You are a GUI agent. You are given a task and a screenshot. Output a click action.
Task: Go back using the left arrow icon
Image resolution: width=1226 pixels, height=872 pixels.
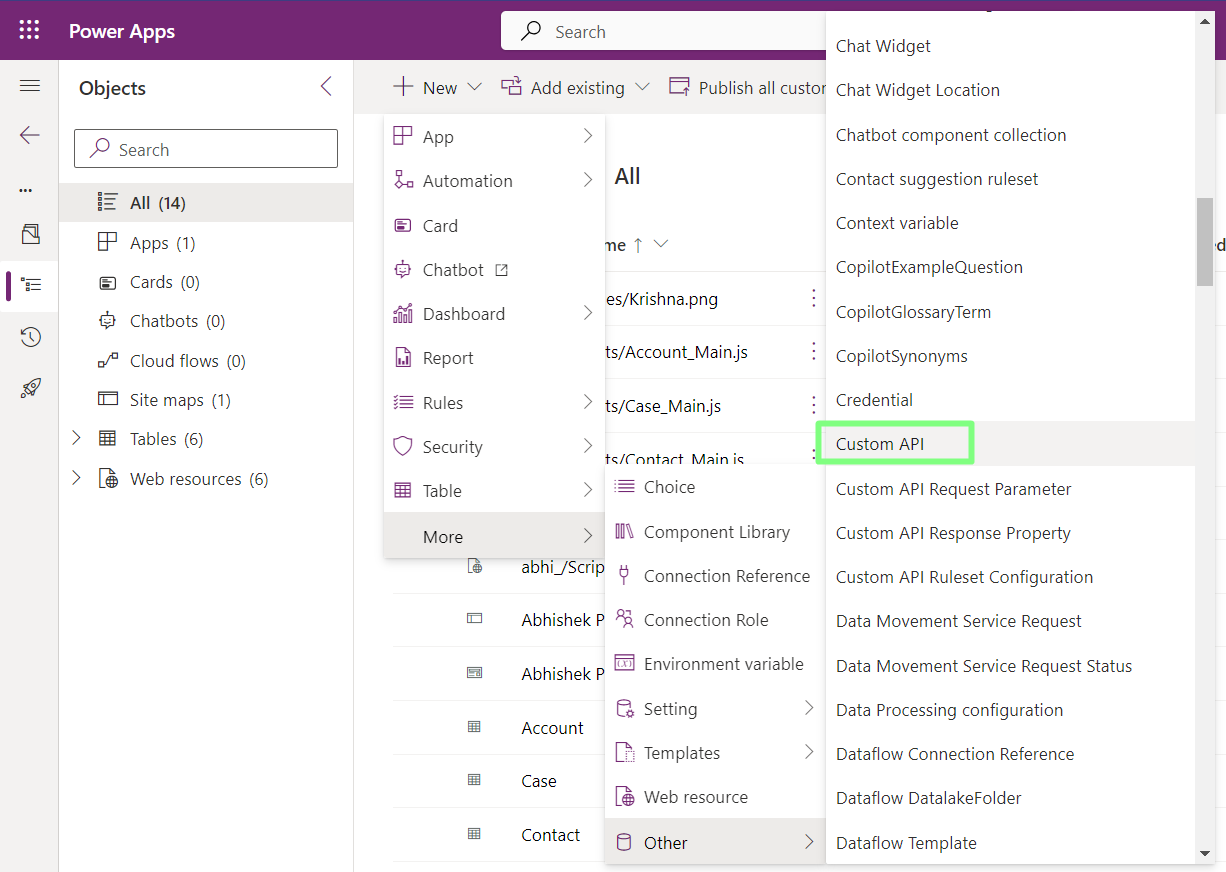pos(30,135)
